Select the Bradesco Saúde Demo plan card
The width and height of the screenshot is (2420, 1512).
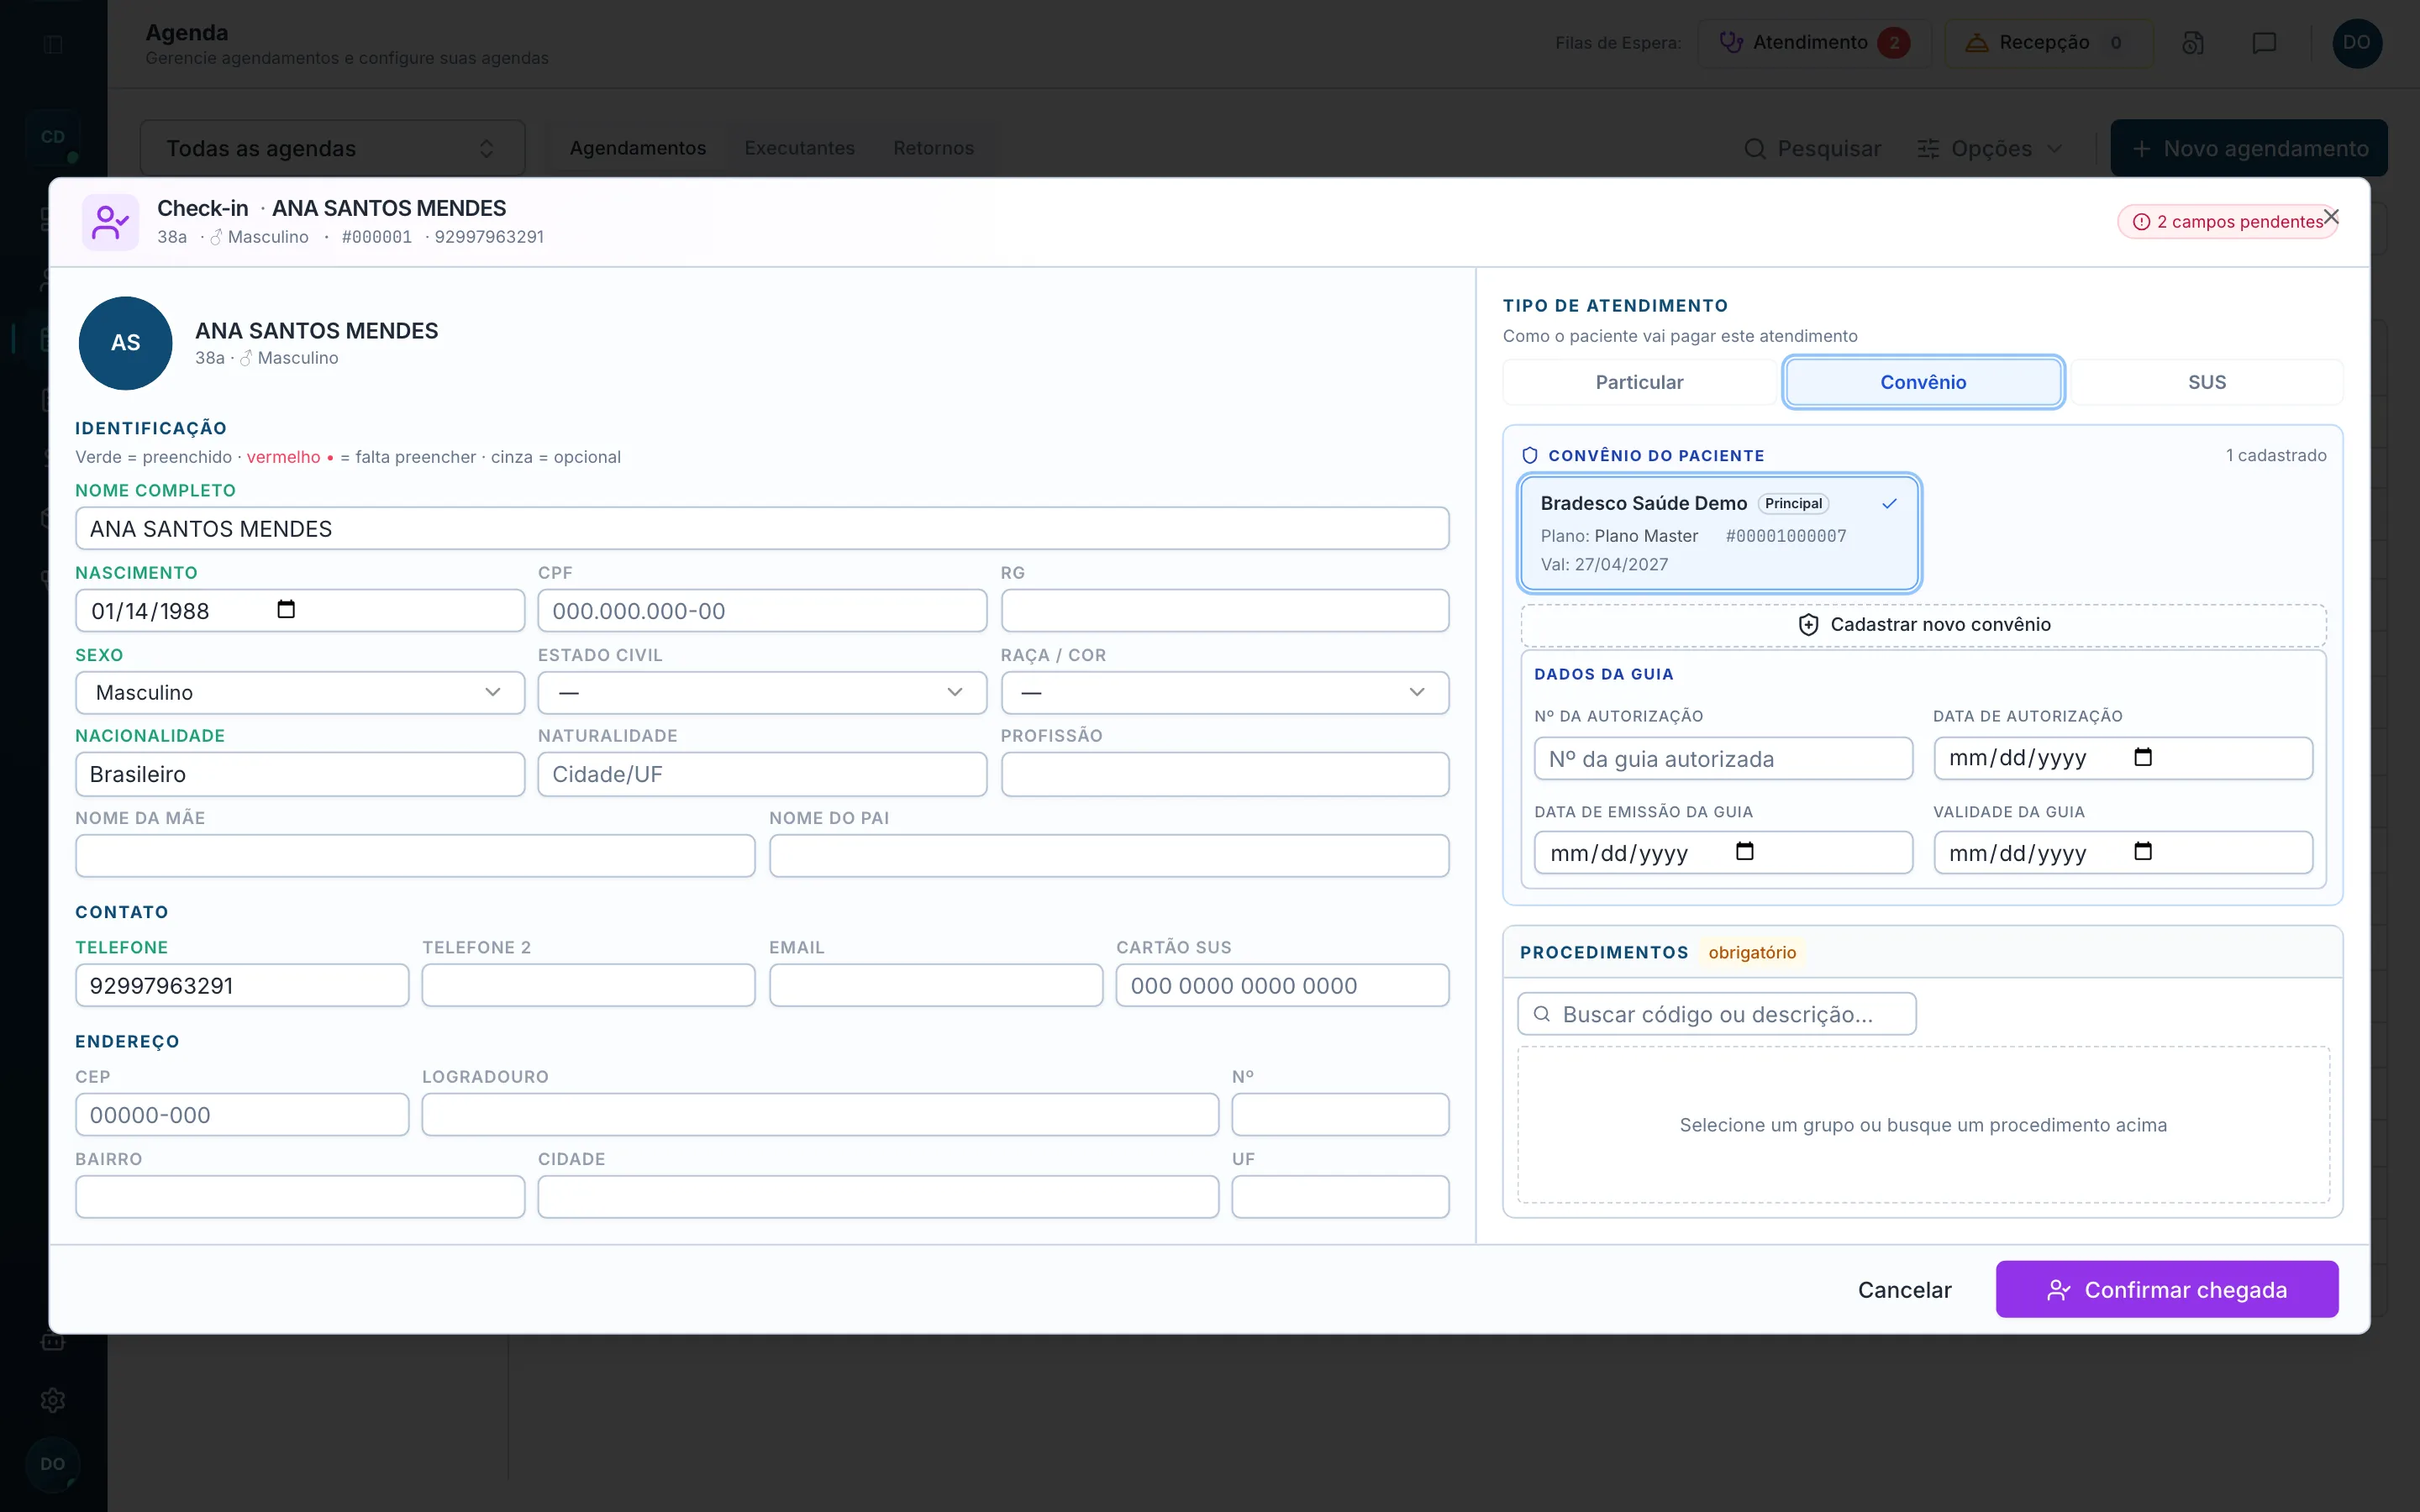(1719, 533)
